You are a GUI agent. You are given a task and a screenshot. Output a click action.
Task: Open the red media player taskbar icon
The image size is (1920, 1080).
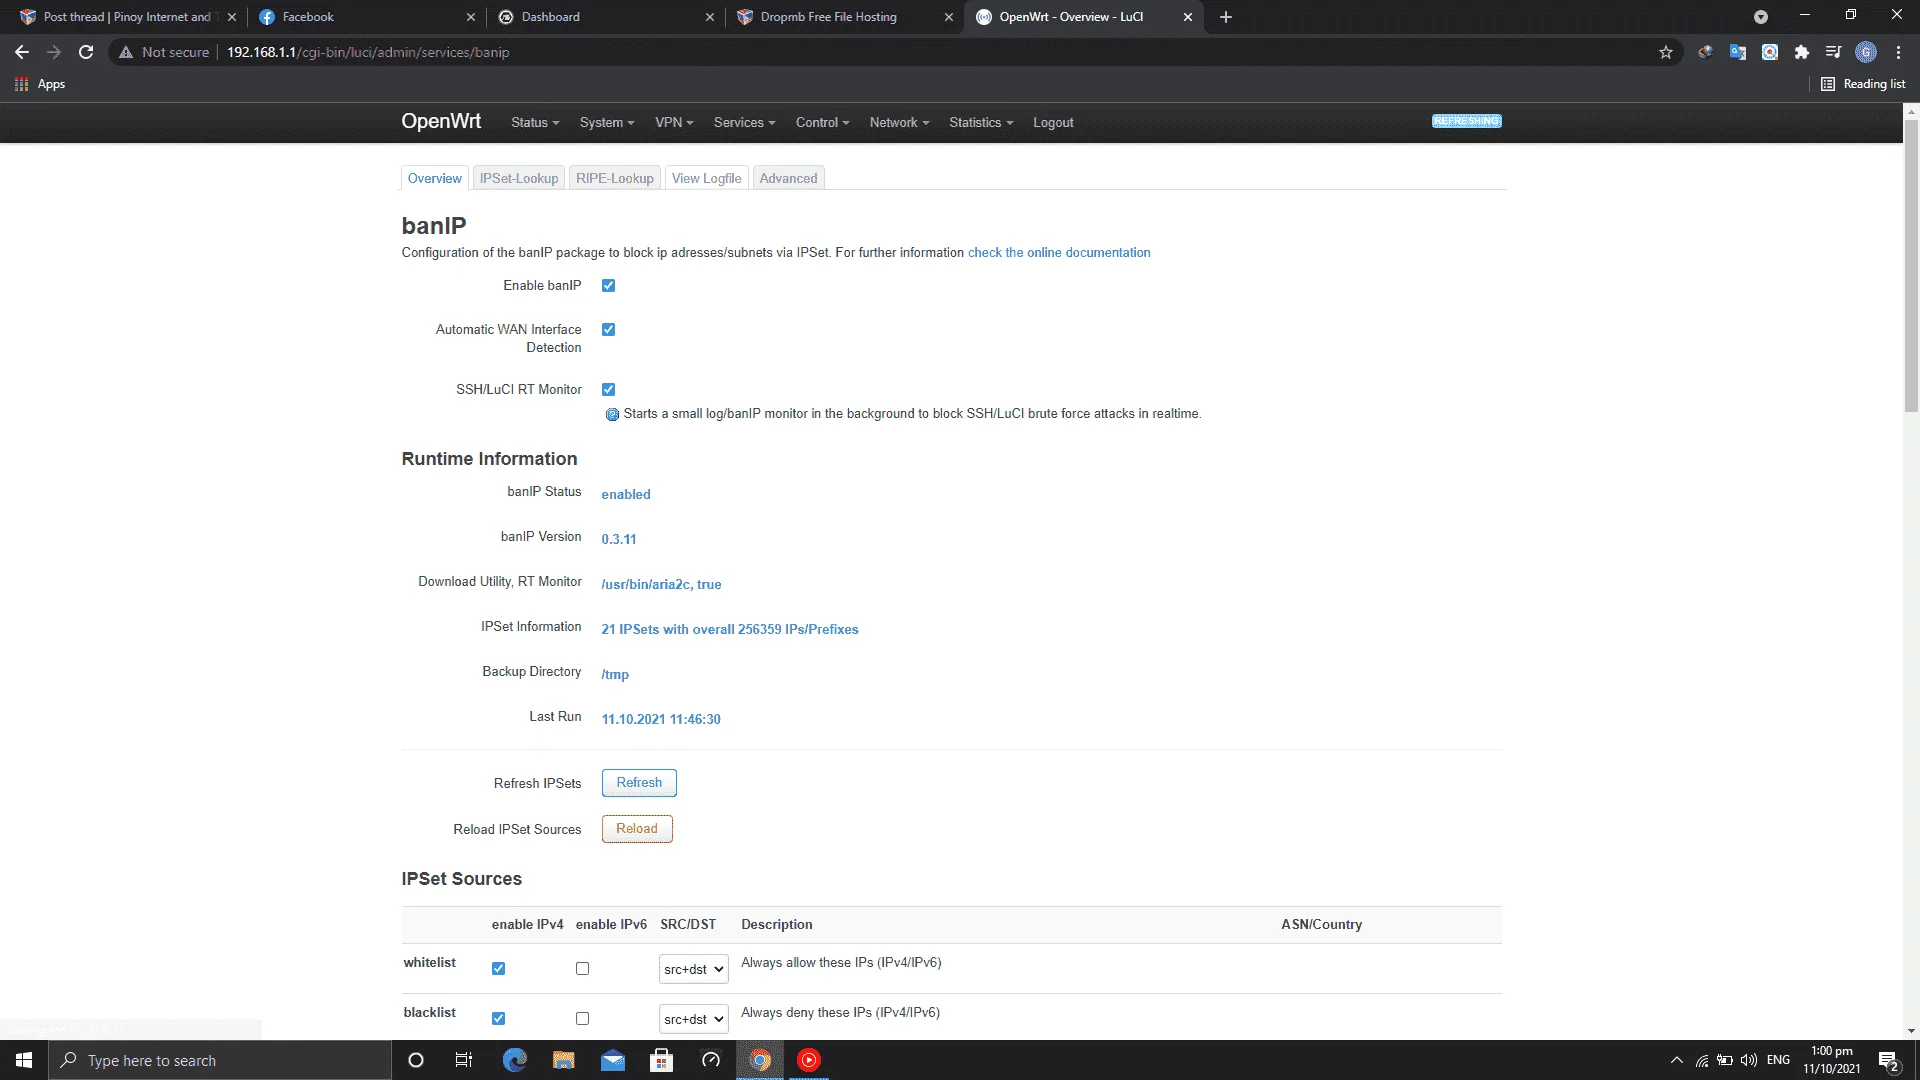(809, 1060)
